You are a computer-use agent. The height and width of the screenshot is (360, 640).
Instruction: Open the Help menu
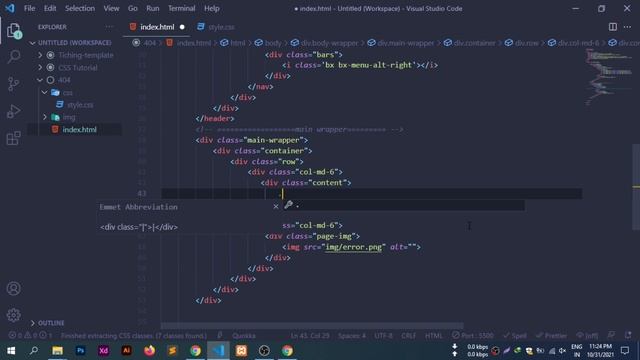212,8
